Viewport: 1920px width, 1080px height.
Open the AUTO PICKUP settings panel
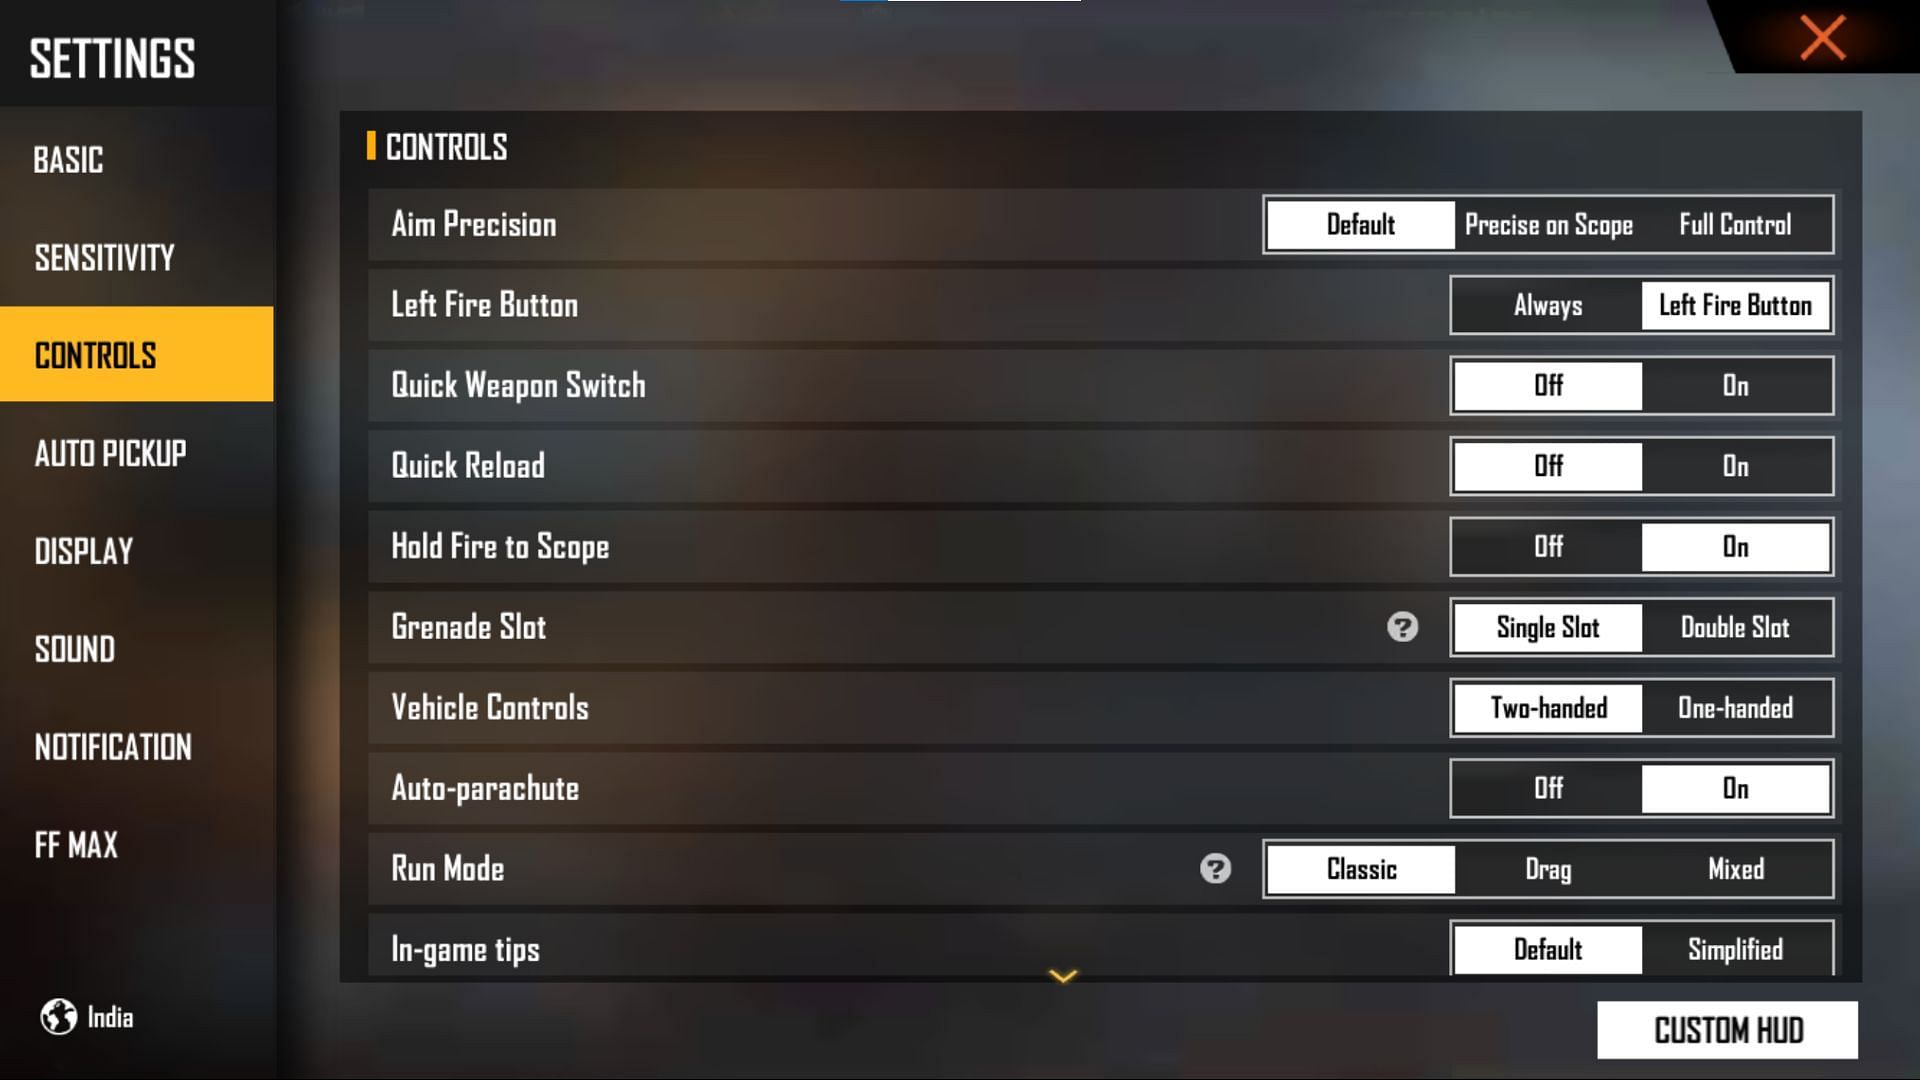(109, 454)
